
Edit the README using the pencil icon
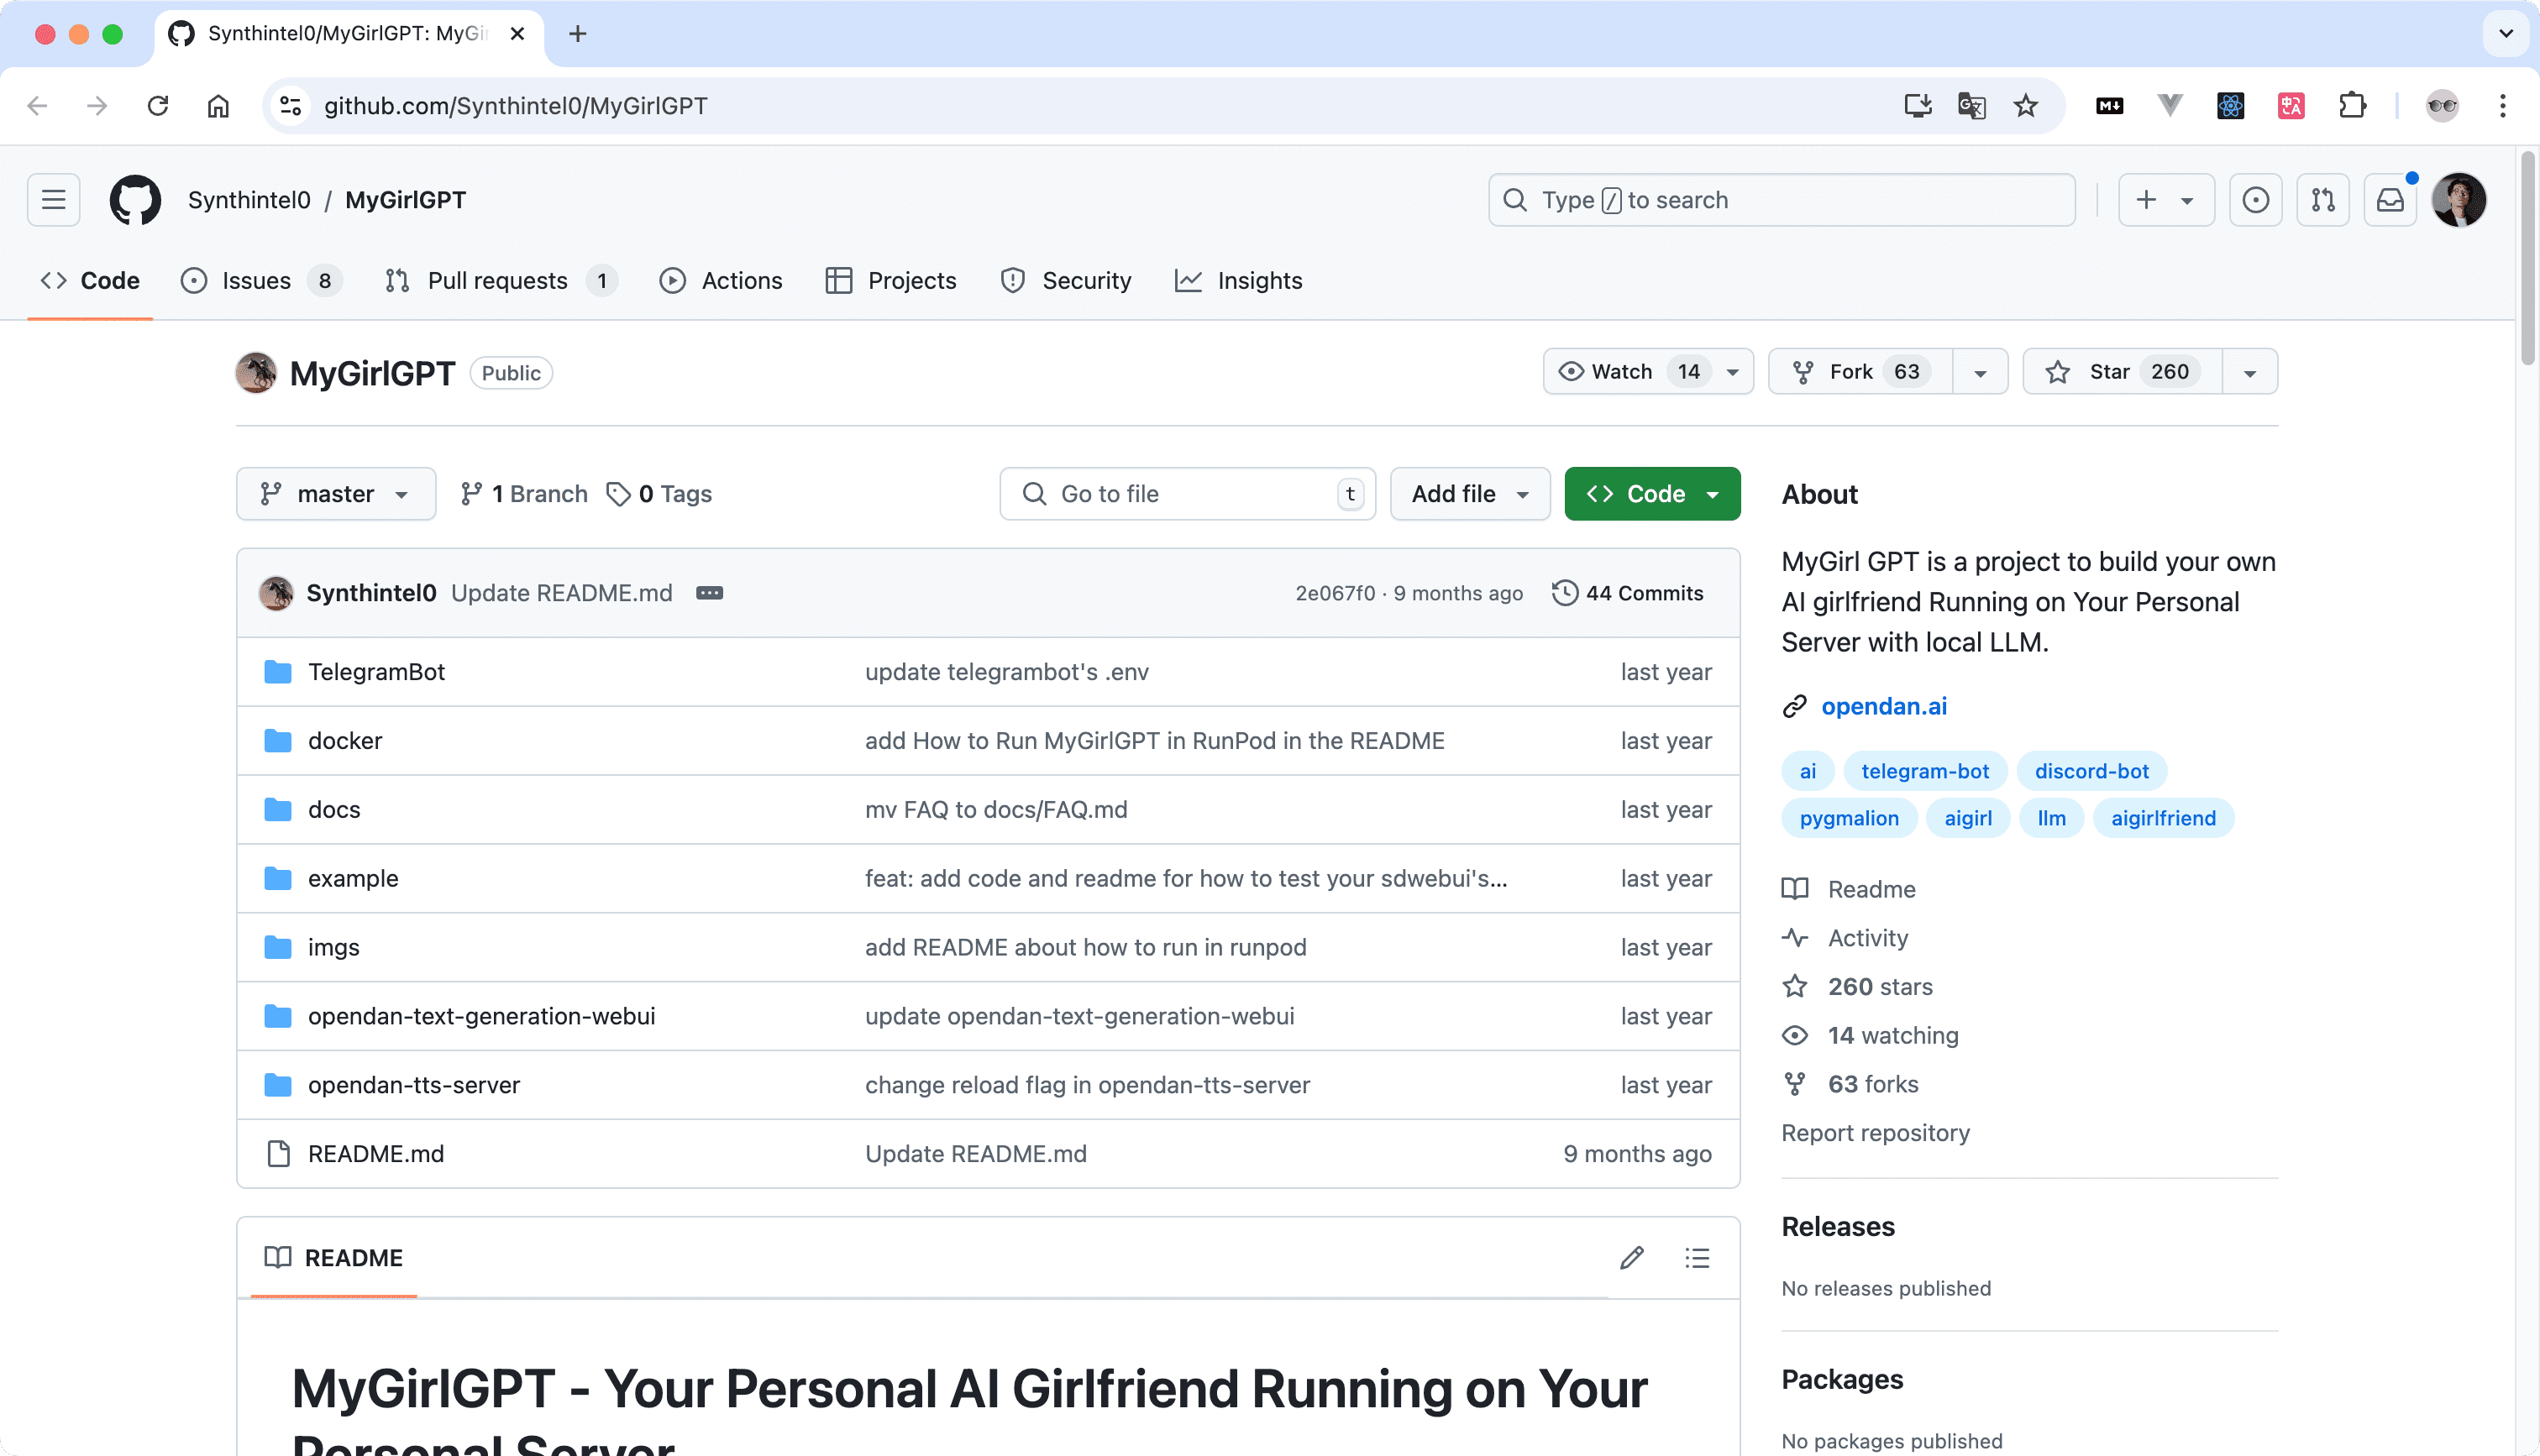click(1632, 1257)
